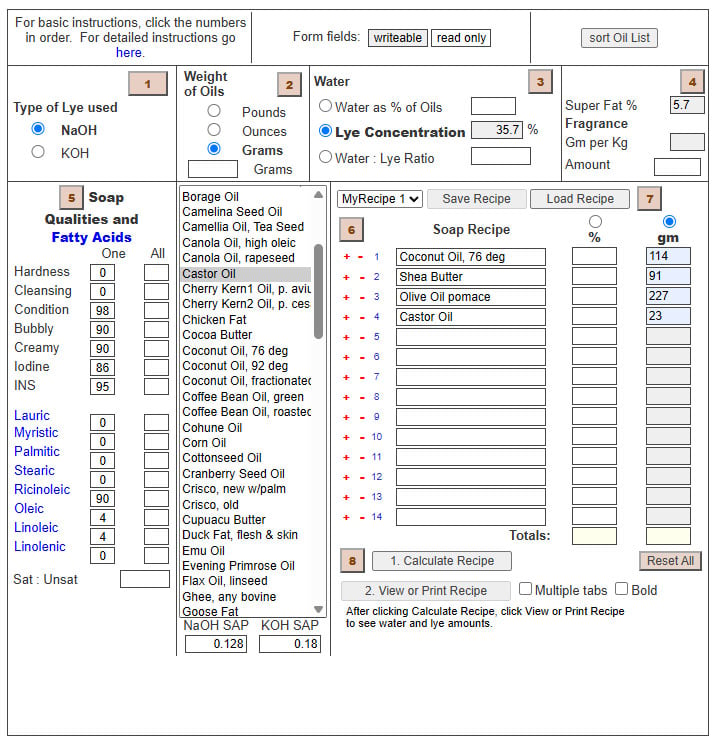The image size is (717, 744).
Task: Click the sort Oil List button
Action: [x=619, y=38]
